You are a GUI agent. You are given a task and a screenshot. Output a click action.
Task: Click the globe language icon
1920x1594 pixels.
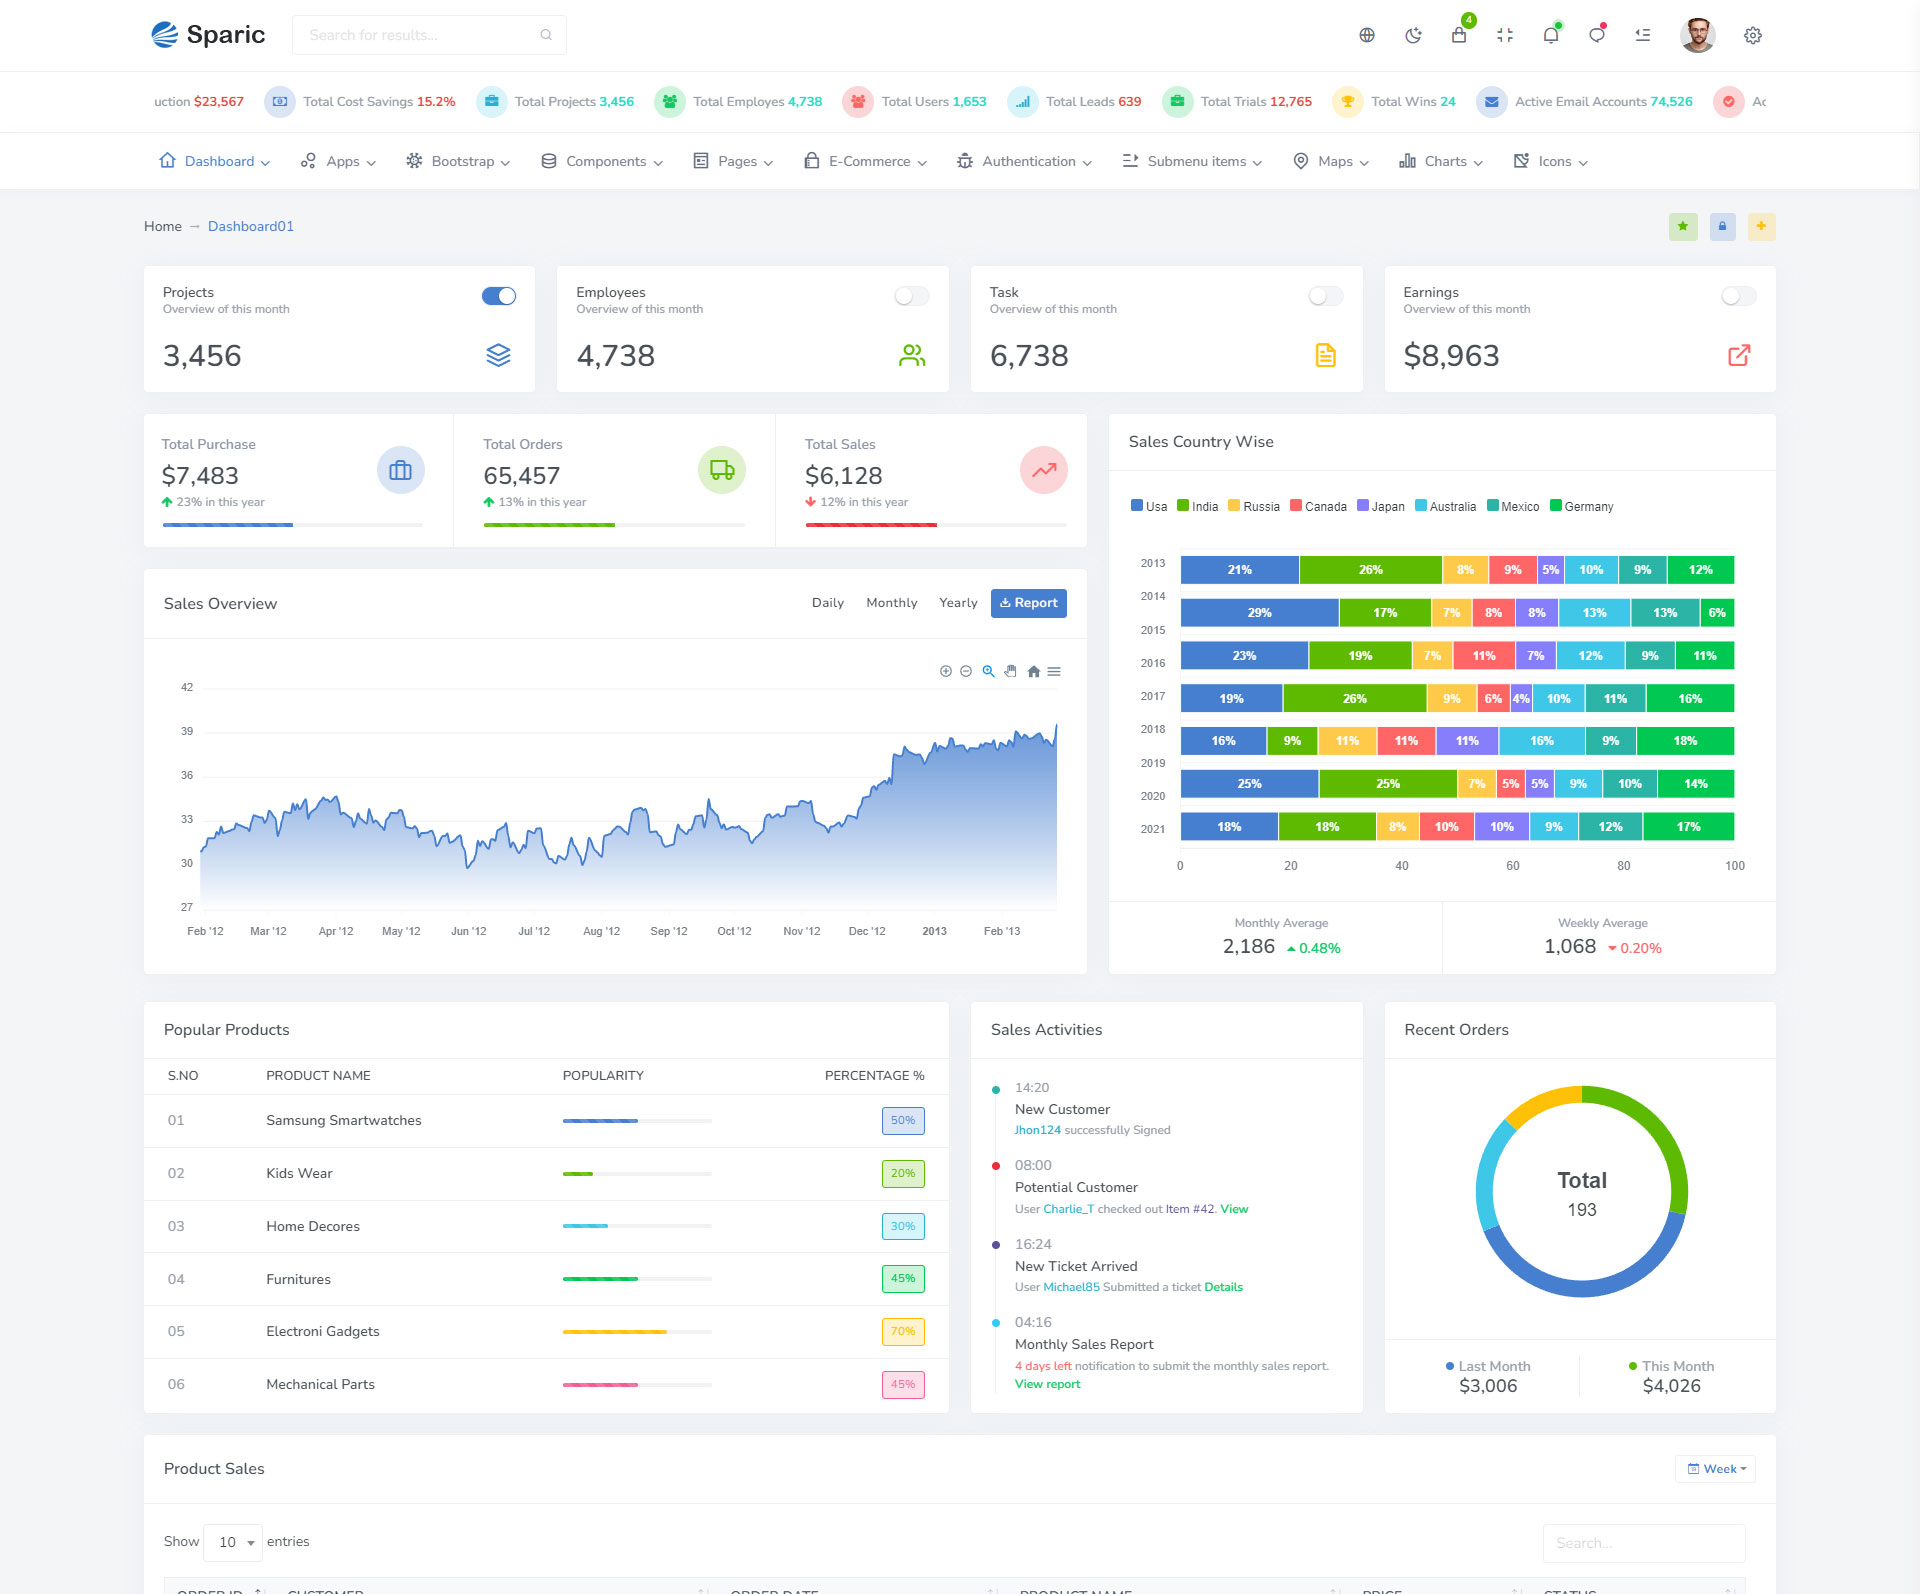[1367, 35]
